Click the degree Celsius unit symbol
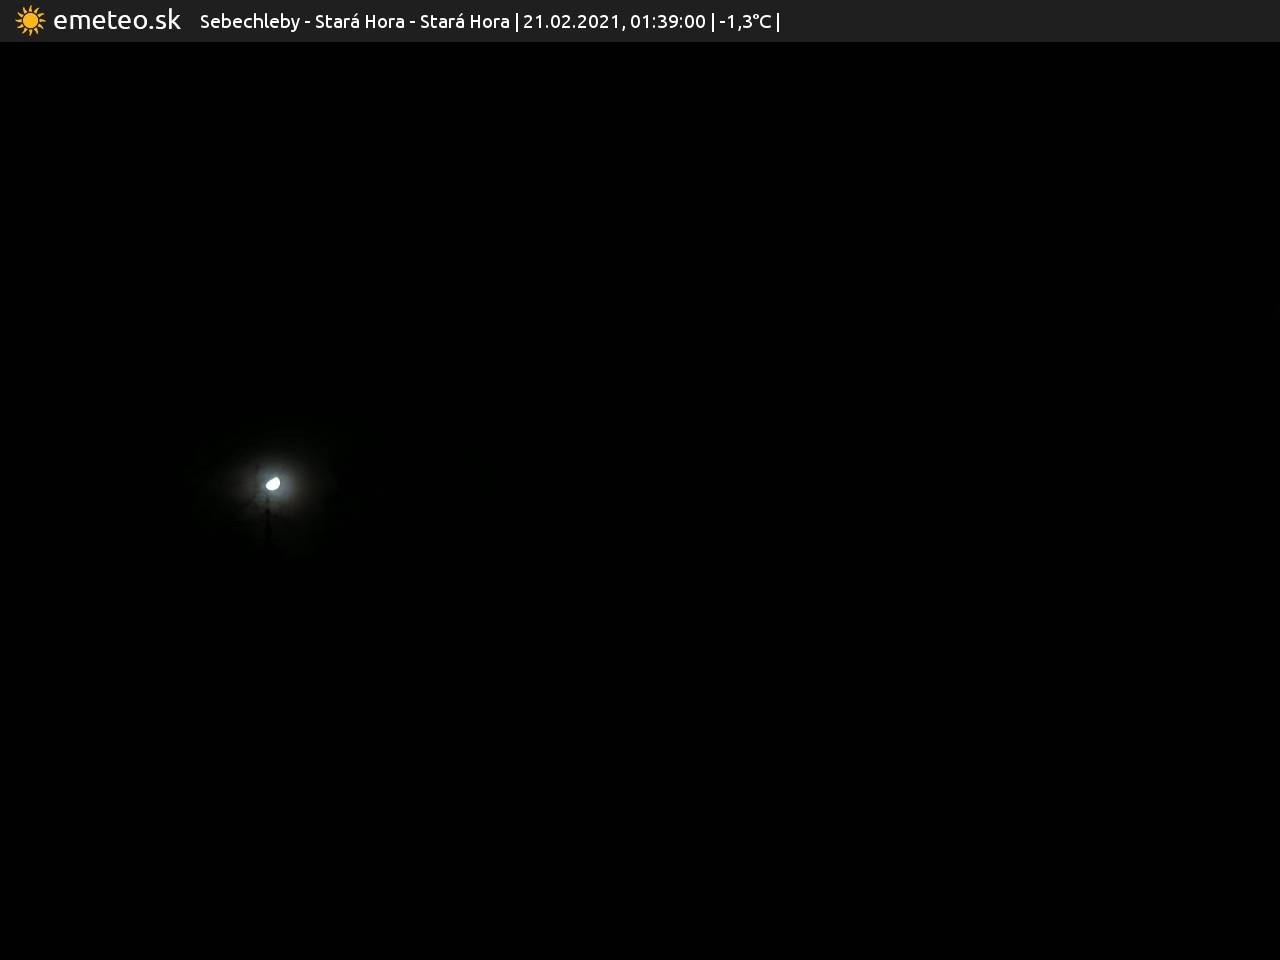 coord(762,21)
